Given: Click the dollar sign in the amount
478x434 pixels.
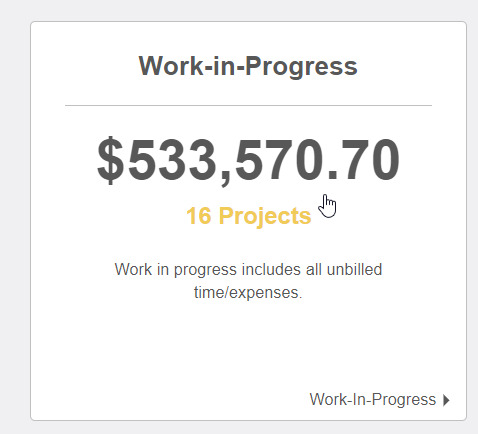Looking at the screenshot, I should click(x=111, y=160).
